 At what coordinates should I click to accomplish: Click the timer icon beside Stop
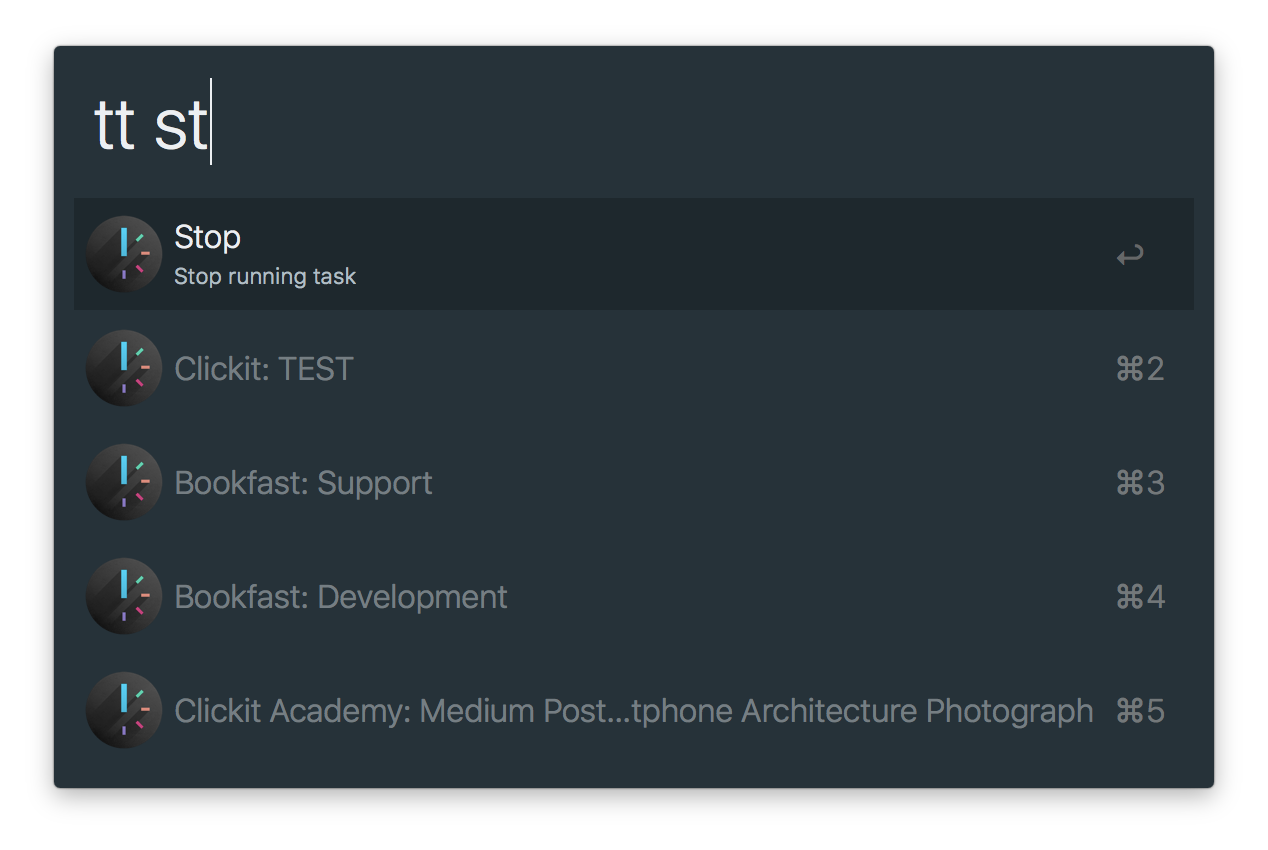[x=124, y=254]
